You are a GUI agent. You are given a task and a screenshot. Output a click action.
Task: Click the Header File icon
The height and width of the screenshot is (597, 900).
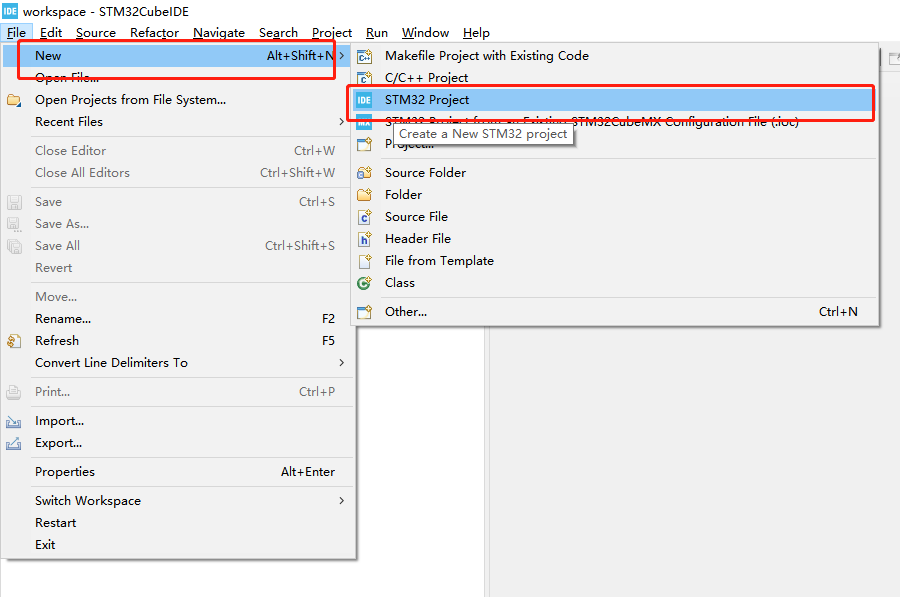pos(364,239)
